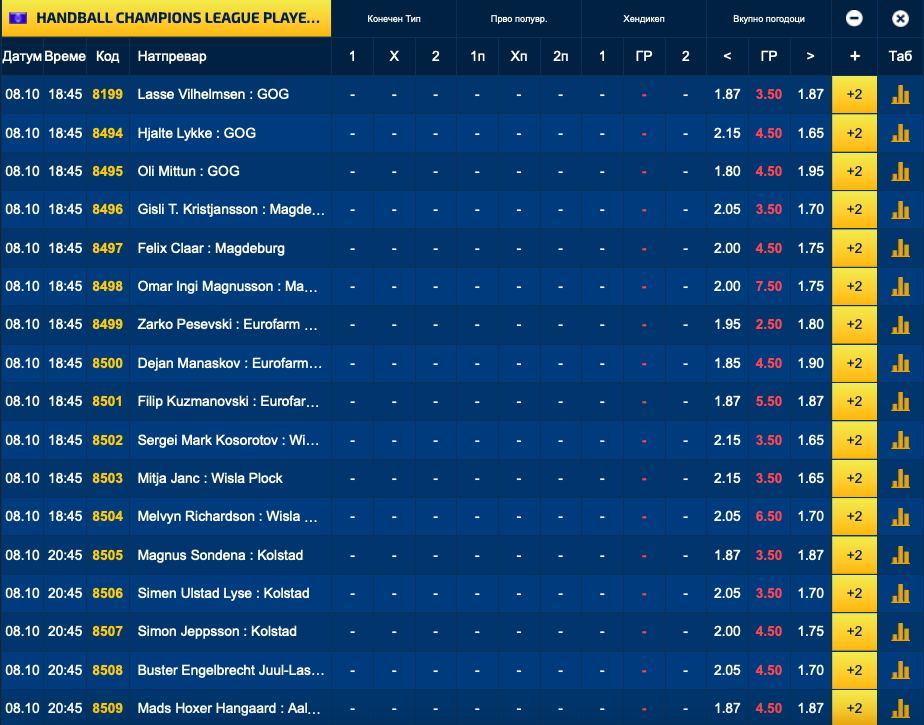The image size is (924, 725).
Task: Open table icon for Mitja Janc row
Action: [900, 478]
